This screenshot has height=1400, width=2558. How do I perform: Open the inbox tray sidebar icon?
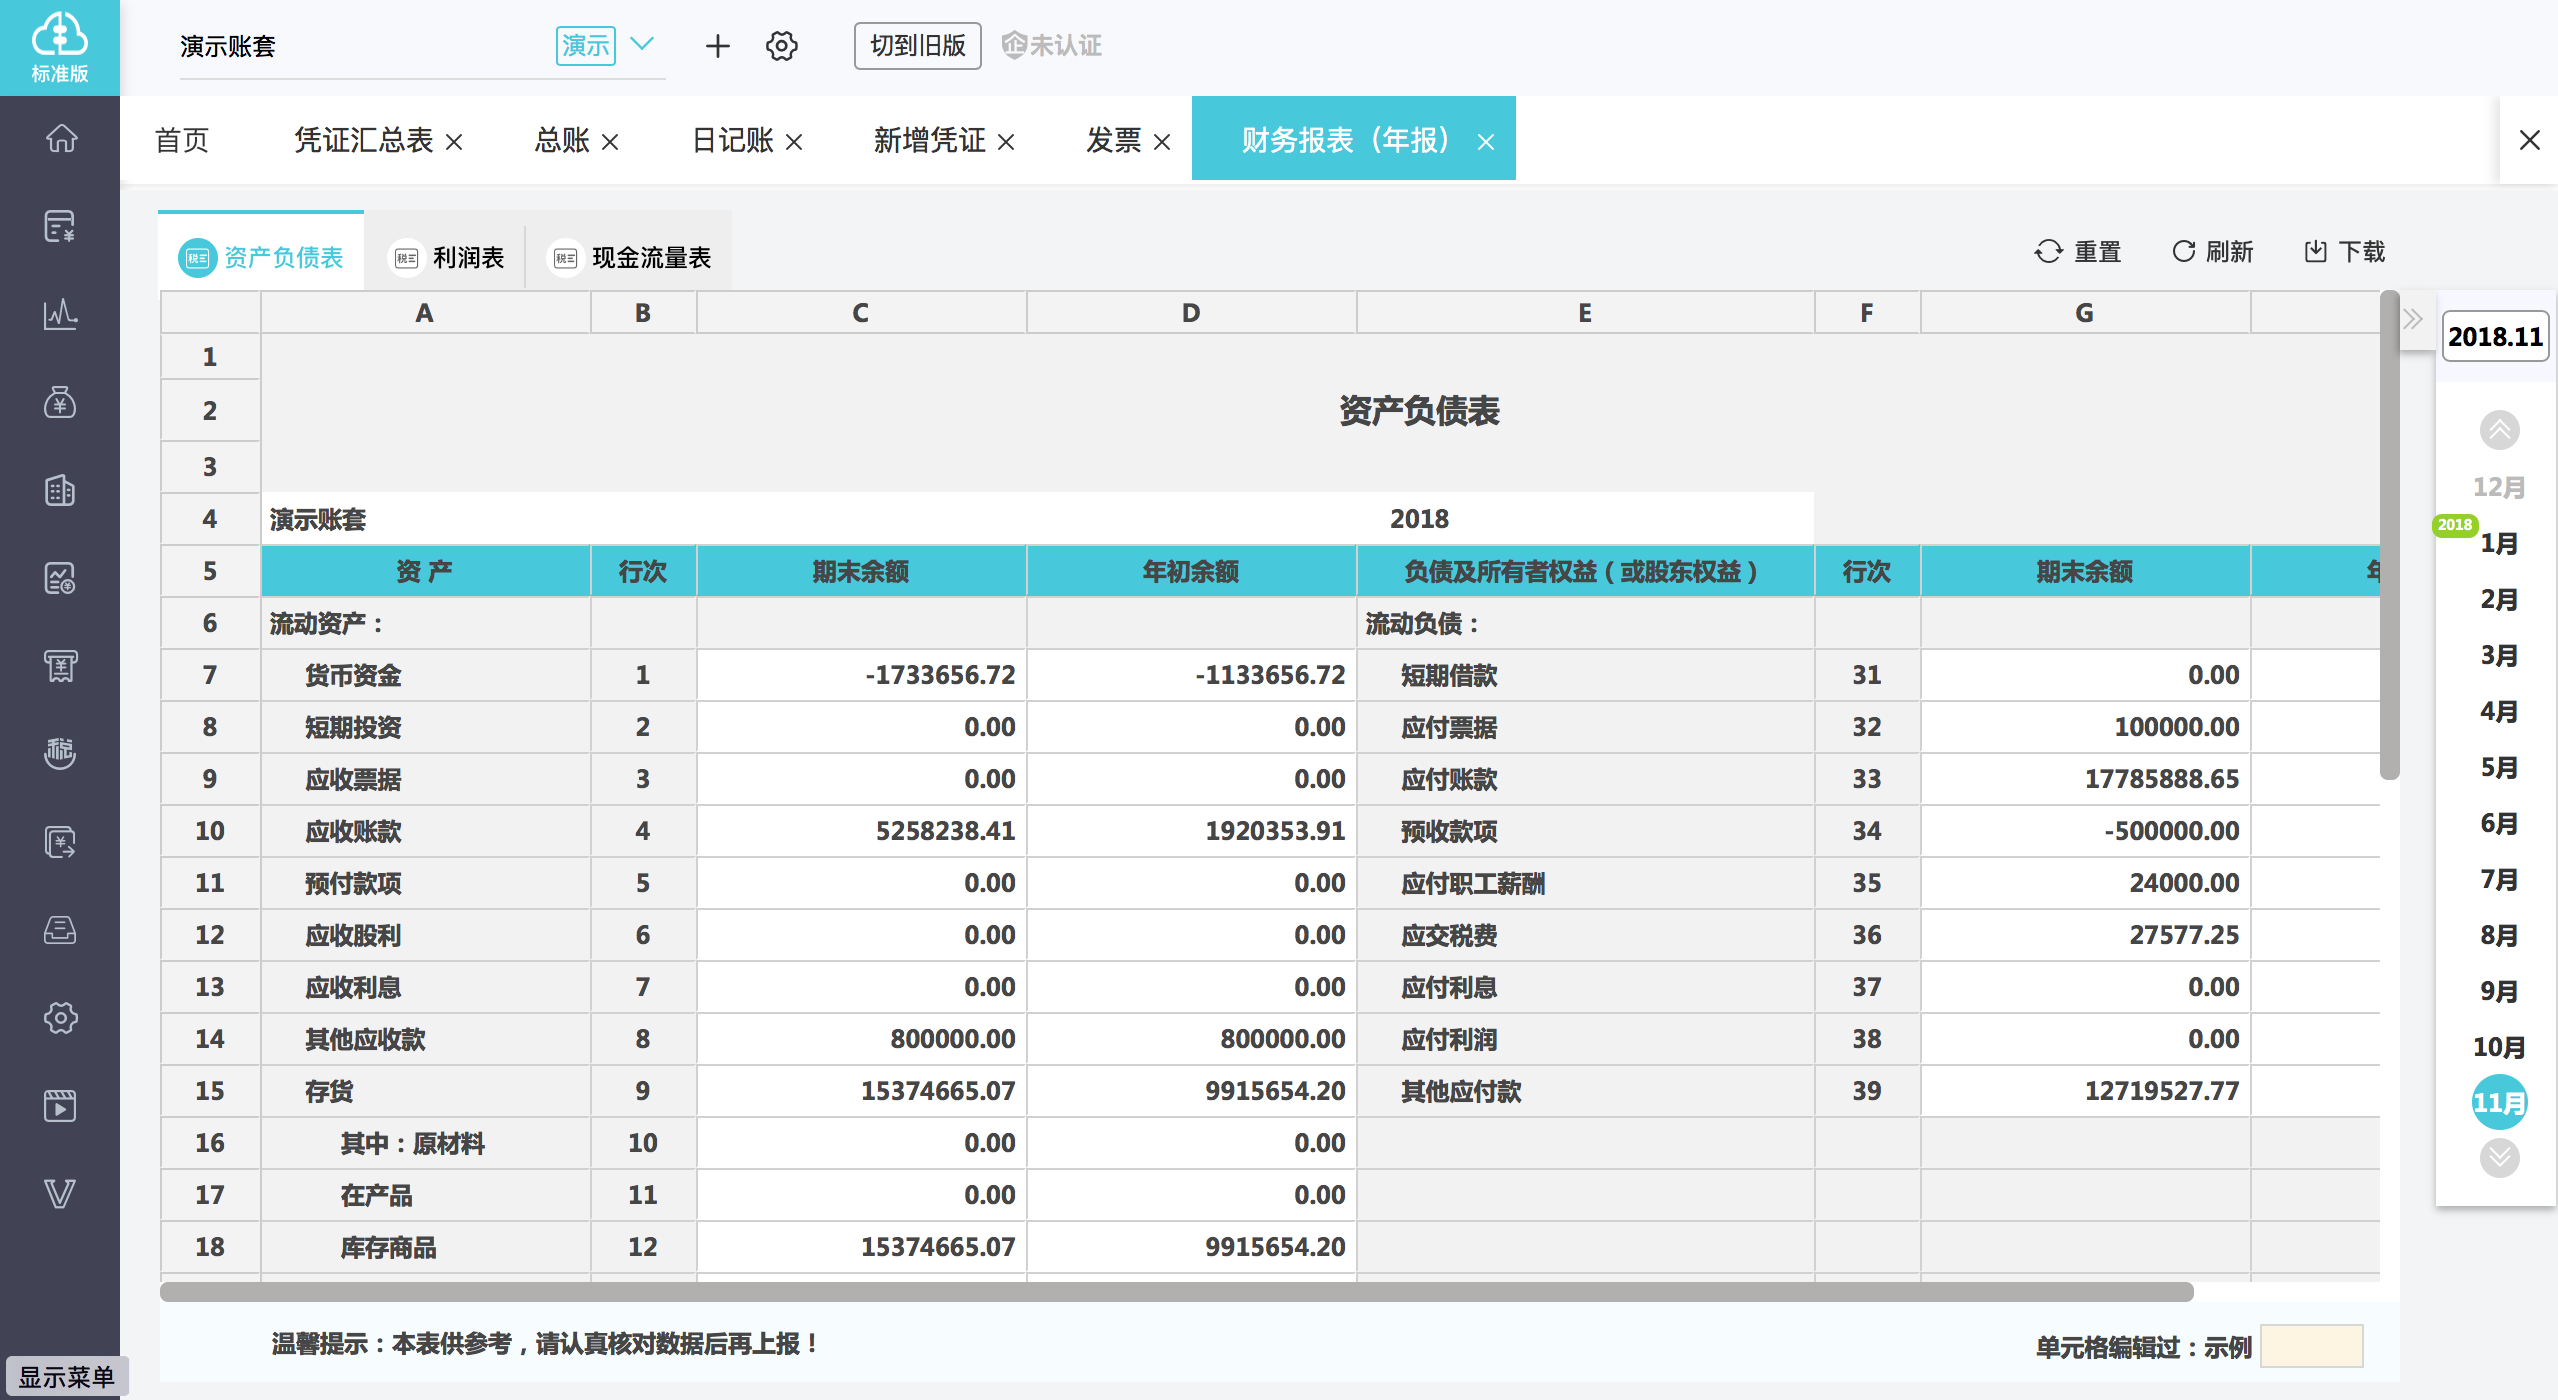[x=60, y=930]
